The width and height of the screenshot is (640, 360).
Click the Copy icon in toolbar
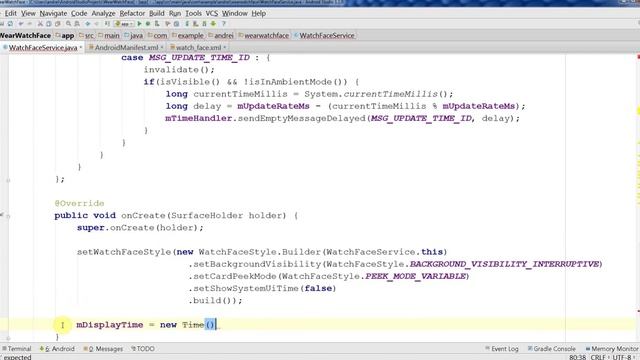click(x=49, y=24)
